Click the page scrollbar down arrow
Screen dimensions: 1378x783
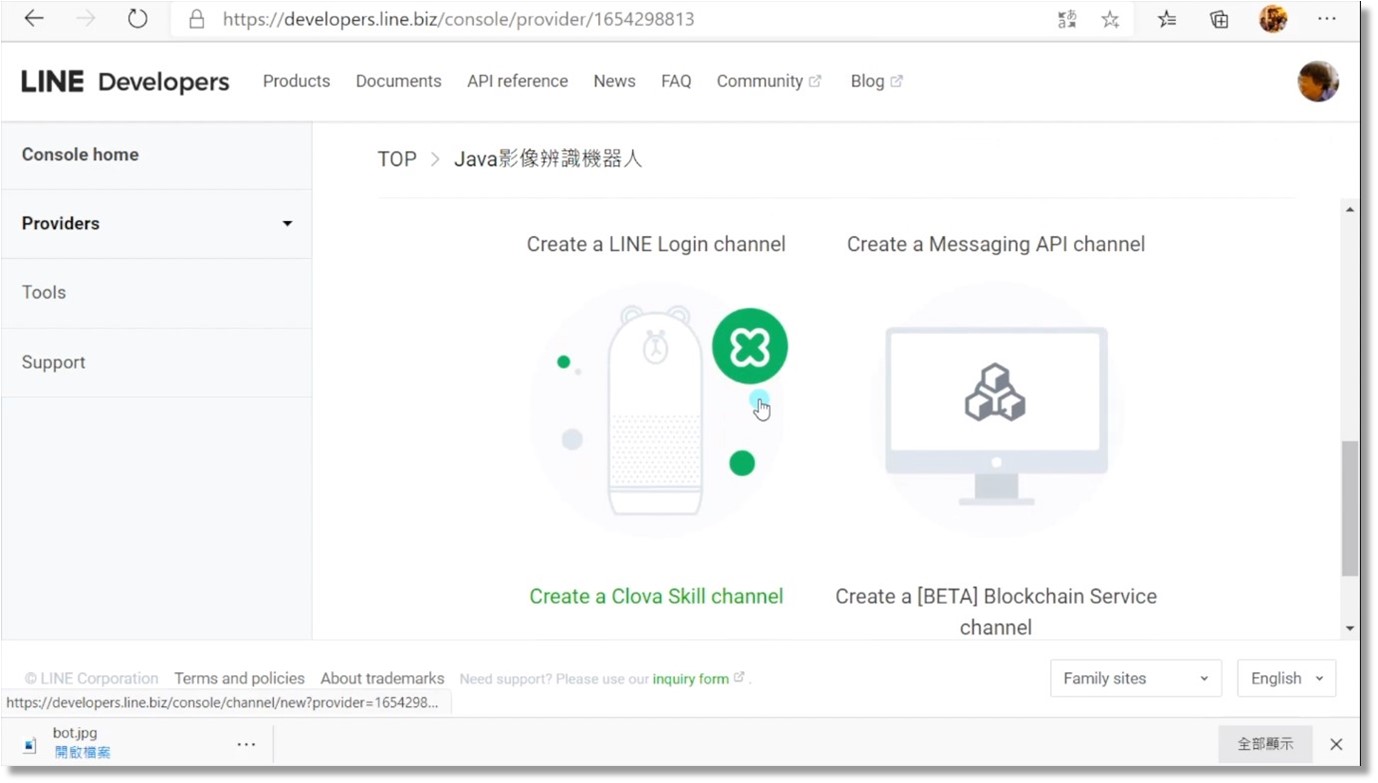pyautogui.click(x=1350, y=628)
